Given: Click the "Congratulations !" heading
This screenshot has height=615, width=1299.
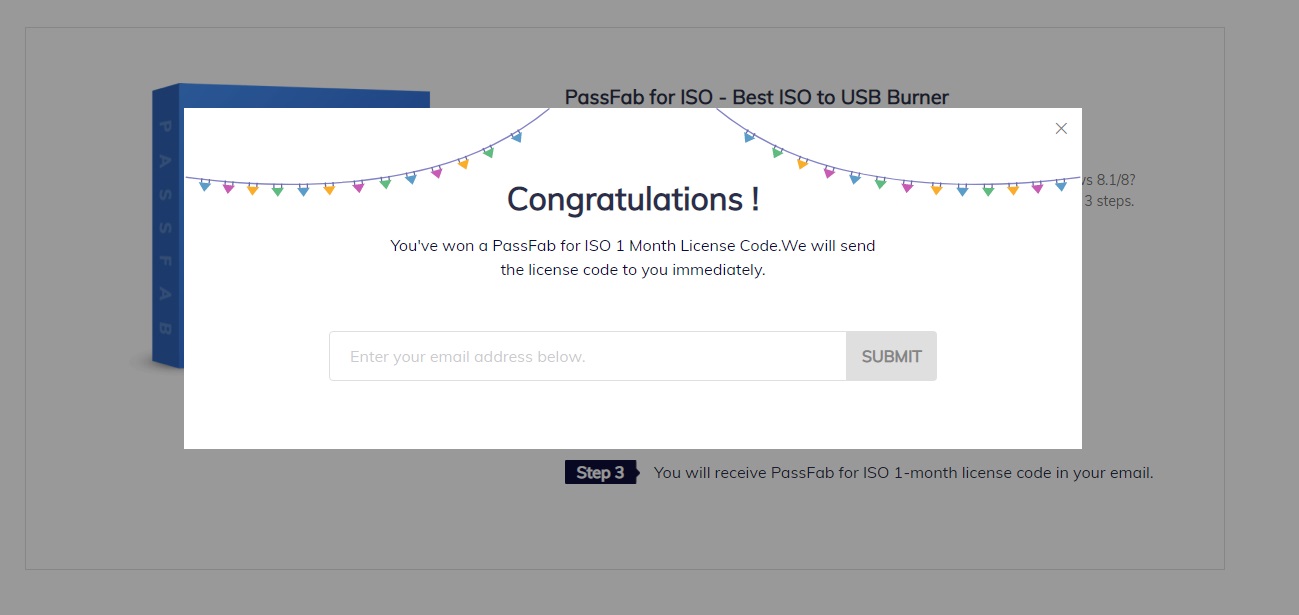Looking at the screenshot, I should coord(632,199).
